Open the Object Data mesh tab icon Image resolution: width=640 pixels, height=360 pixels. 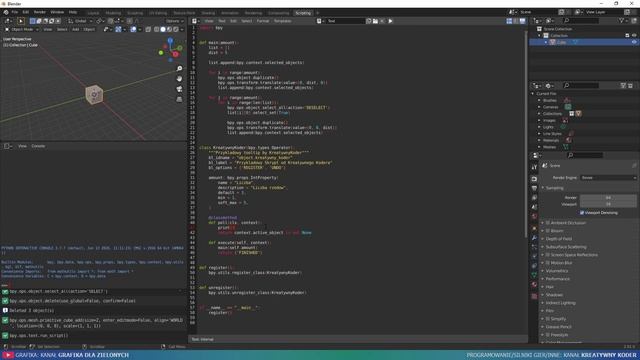pyautogui.click(x=534, y=275)
